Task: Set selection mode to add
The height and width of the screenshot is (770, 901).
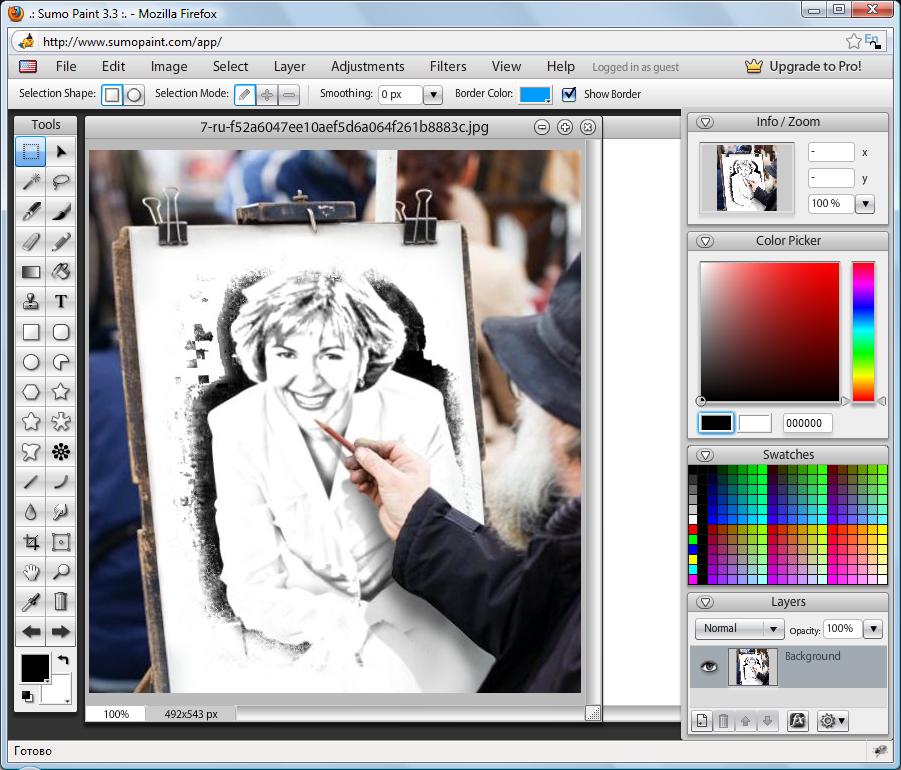Action: pyautogui.click(x=267, y=94)
